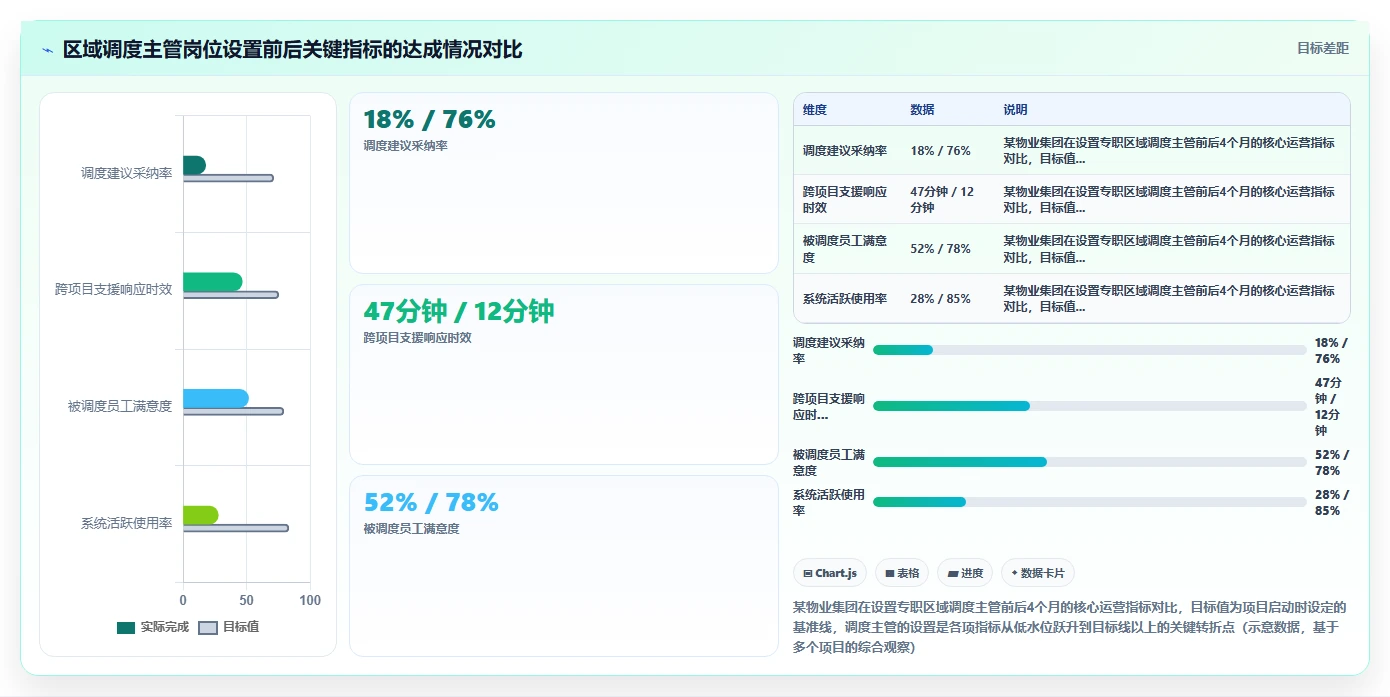Click the blue 被调度员工满意度 actual chart bar
Image resolution: width=1390 pixels, height=697 pixels.
(215, 398)
